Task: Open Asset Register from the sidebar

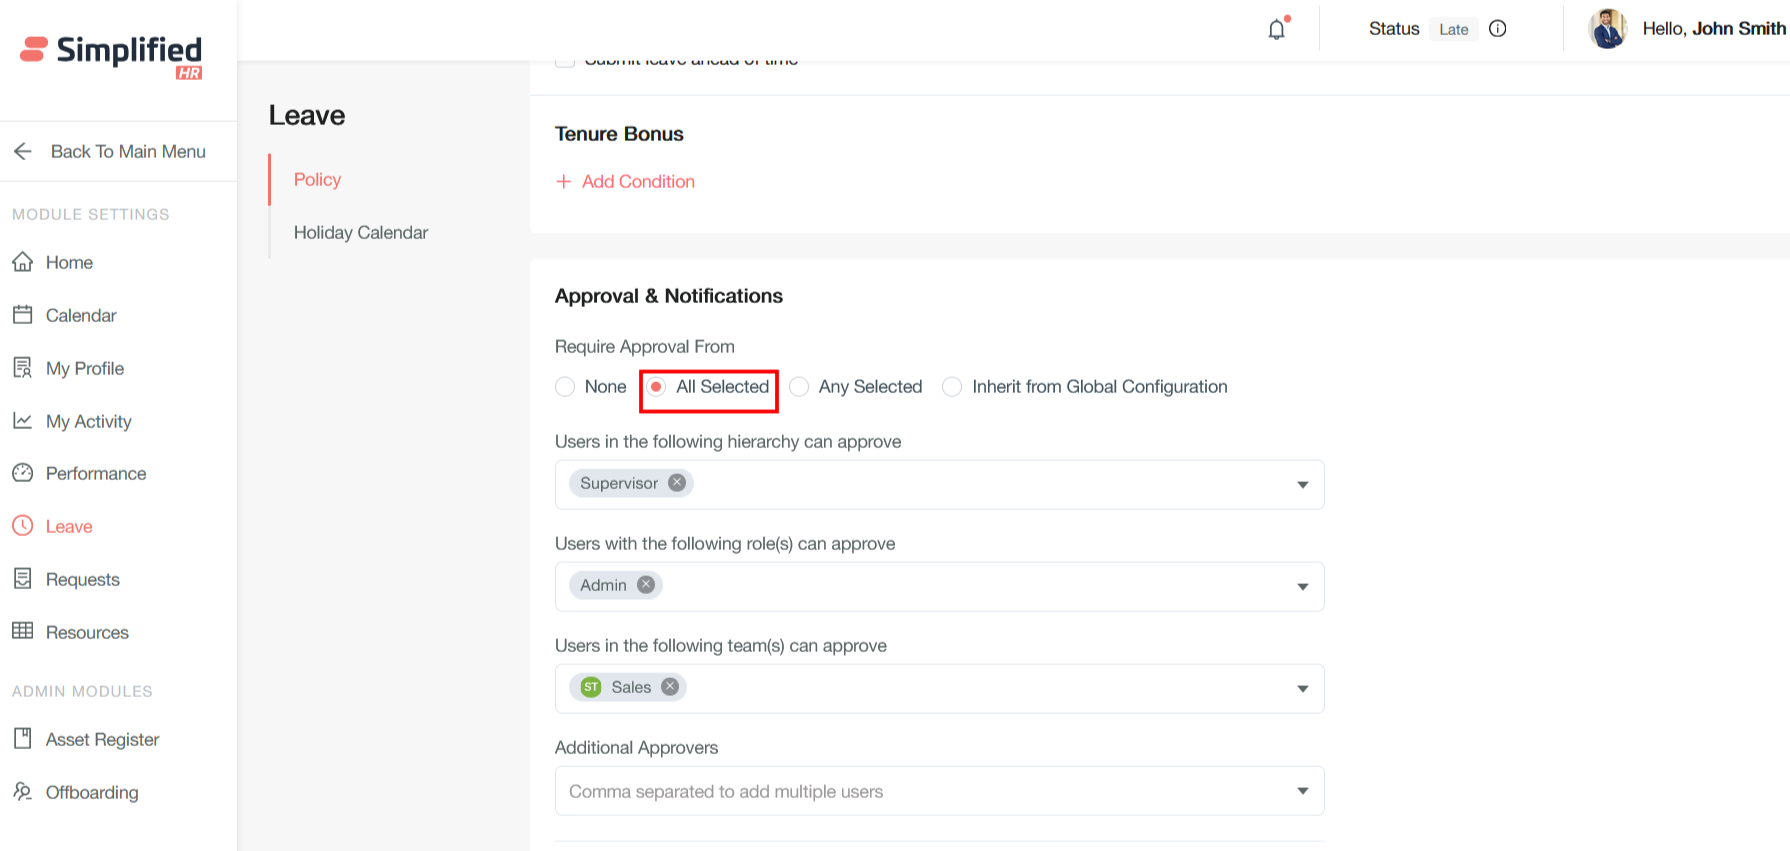Action: click(x=102, y=739)
